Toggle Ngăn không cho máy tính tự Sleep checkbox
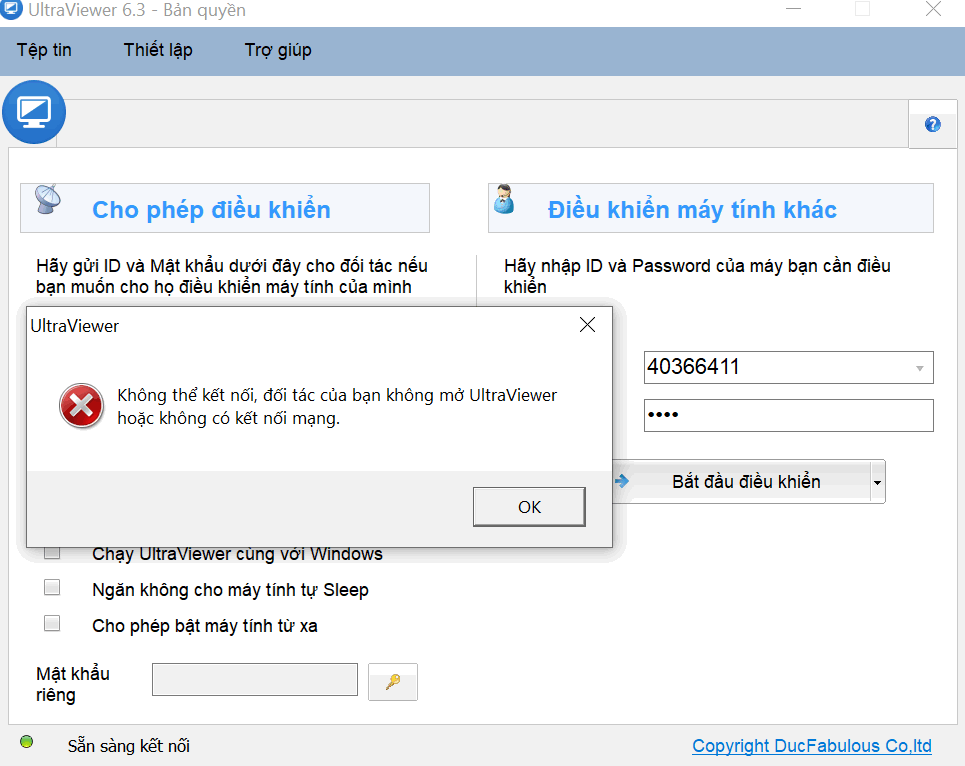The height and width of the screenshot is (766, 965). coord(52,588)
